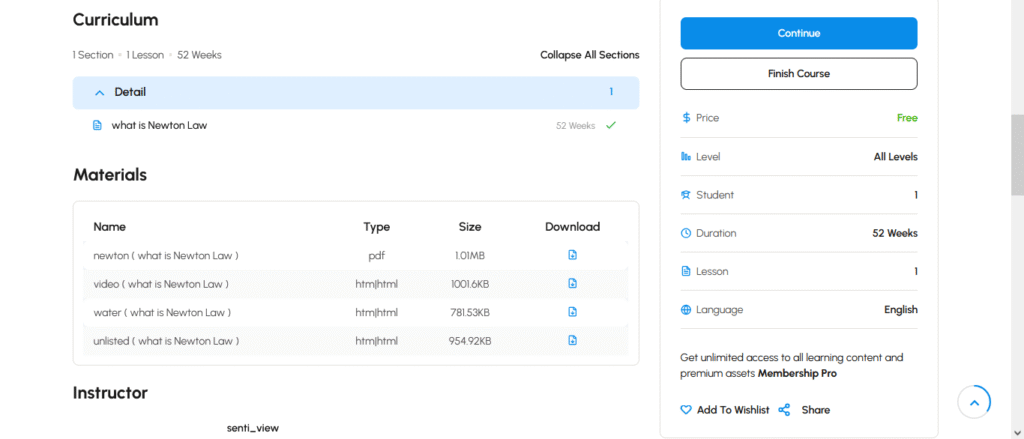
Task: Open the senti_view instructor profile
Action: click(x=252, y=428)
